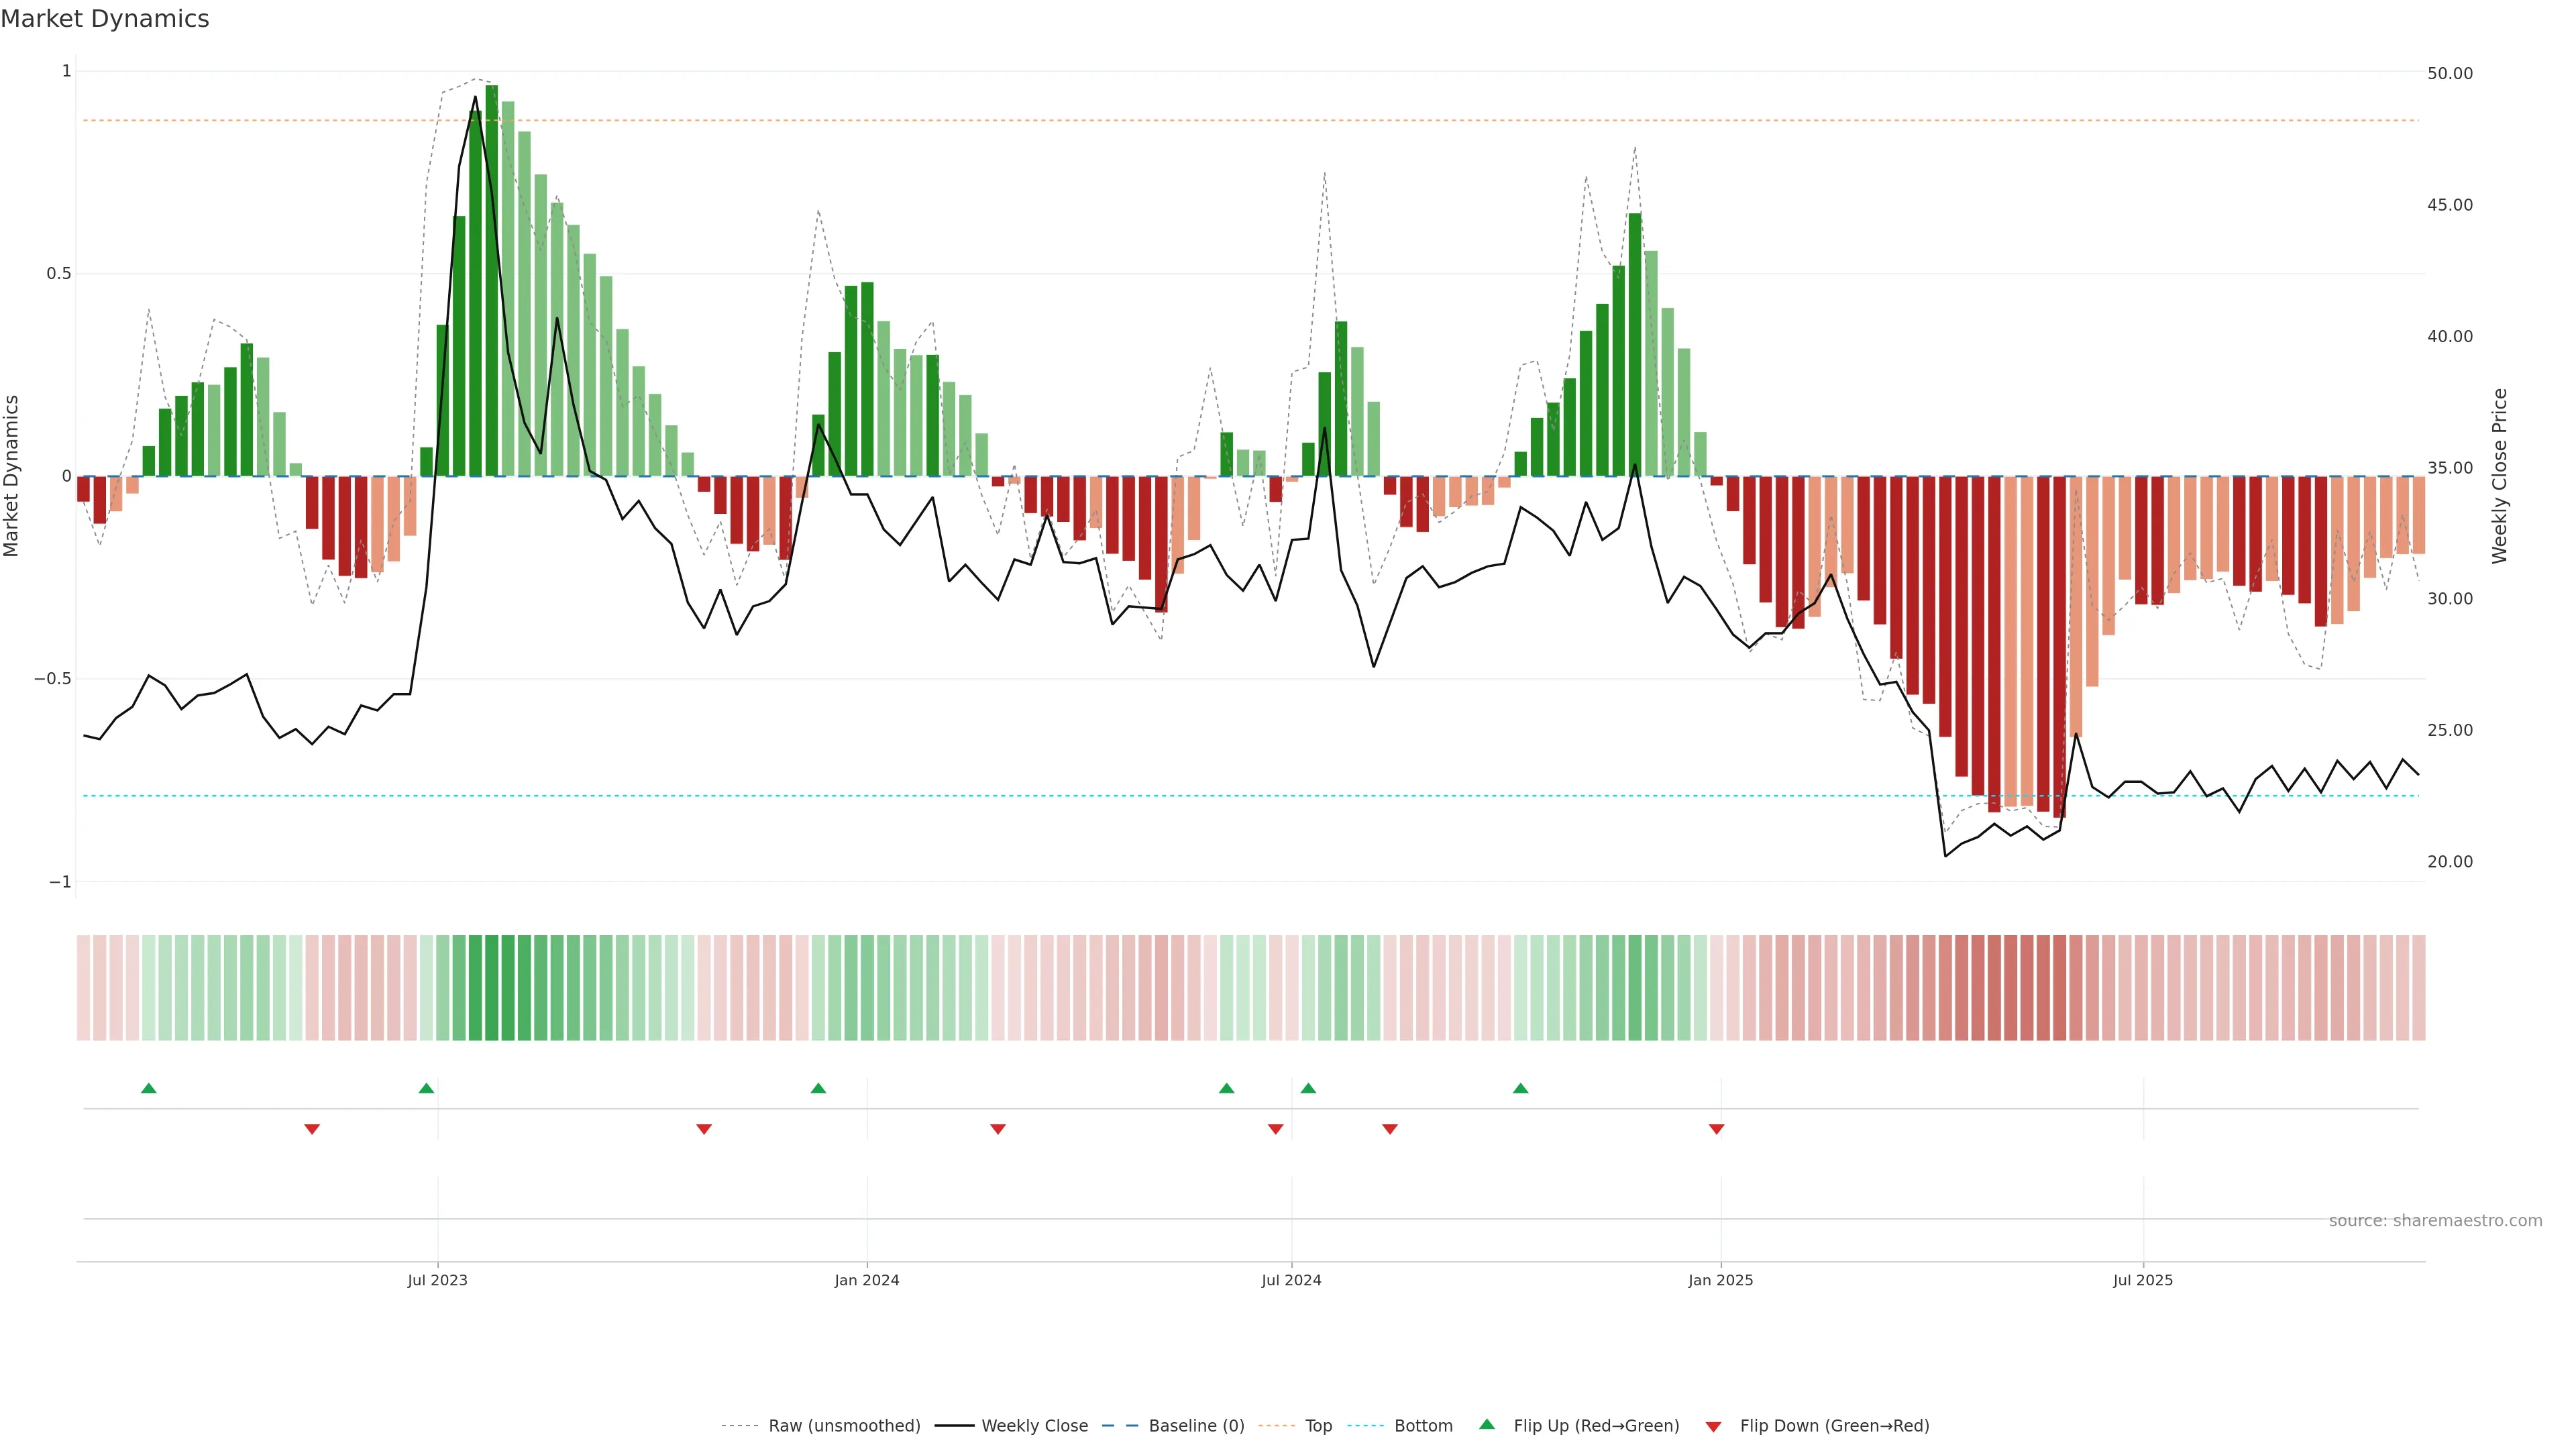The image size is (2576, 1449).
Task: Click the Jan 2025 x-axis label
Action: click(x=1720, y=1280)
